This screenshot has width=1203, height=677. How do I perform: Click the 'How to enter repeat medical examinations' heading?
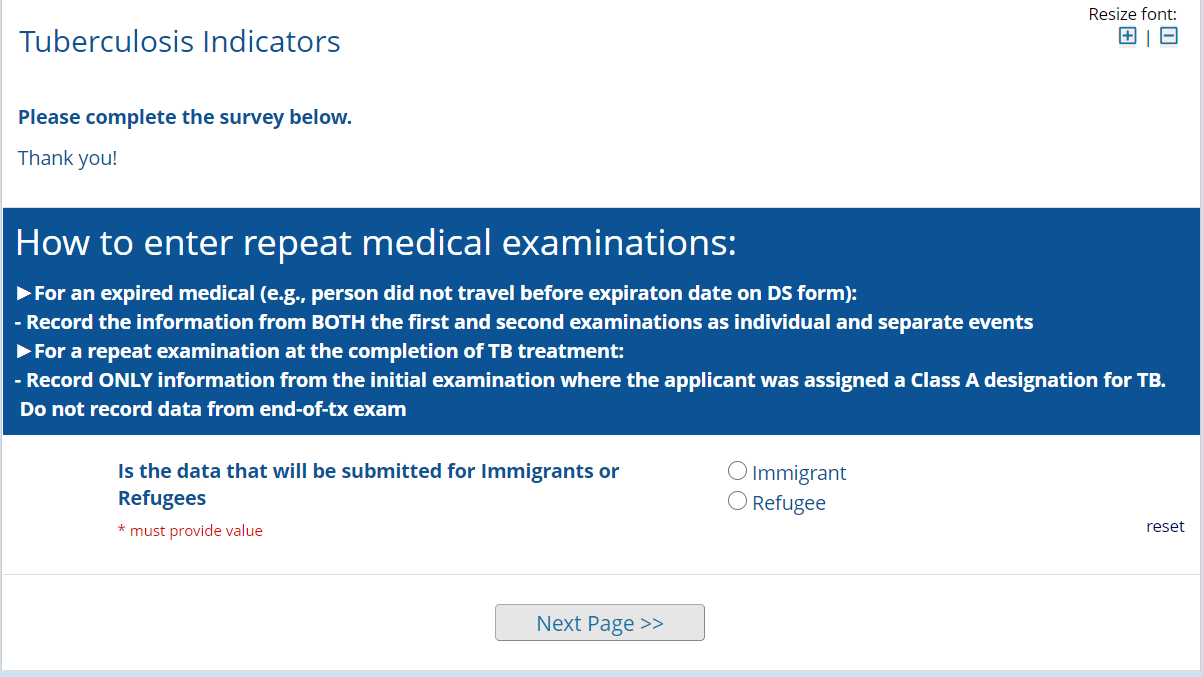pyautogui.click(x=376, y=243)
